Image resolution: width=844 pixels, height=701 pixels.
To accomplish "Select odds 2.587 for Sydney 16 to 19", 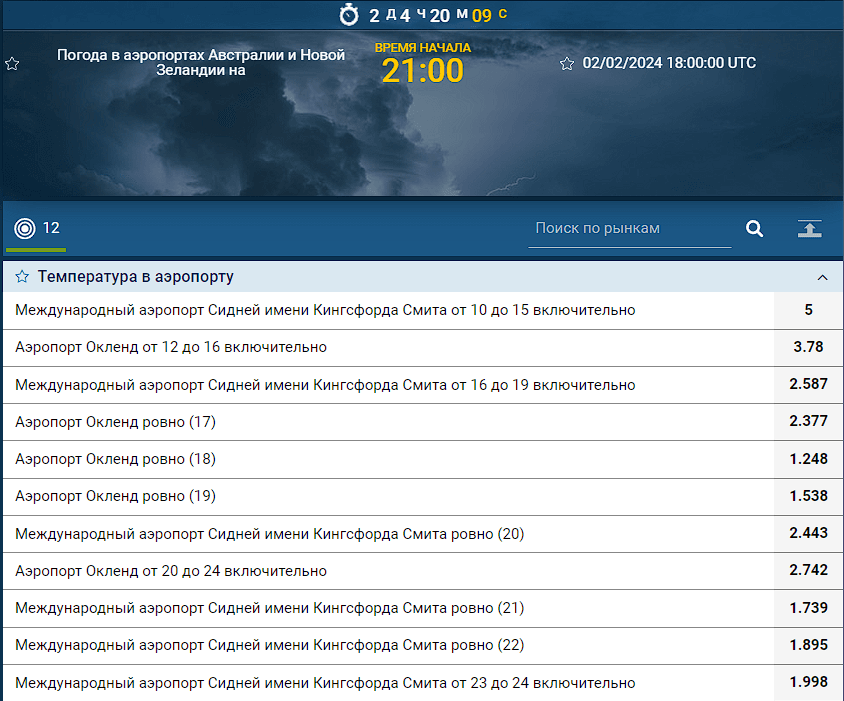I will tap(808, 384).
